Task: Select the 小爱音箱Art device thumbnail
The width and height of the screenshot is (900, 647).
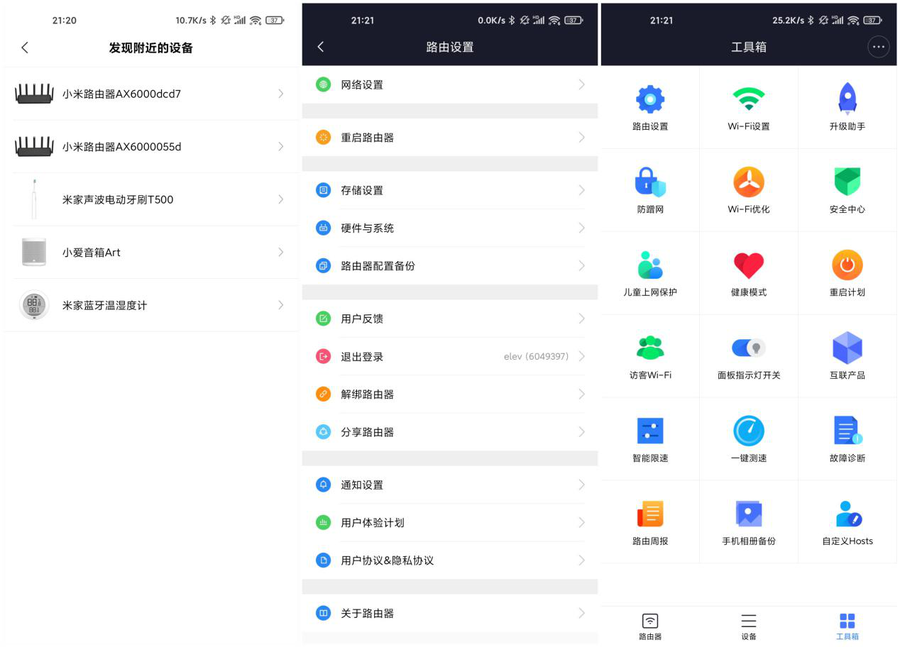Action: pyautogui.click(x=34, y=252)
